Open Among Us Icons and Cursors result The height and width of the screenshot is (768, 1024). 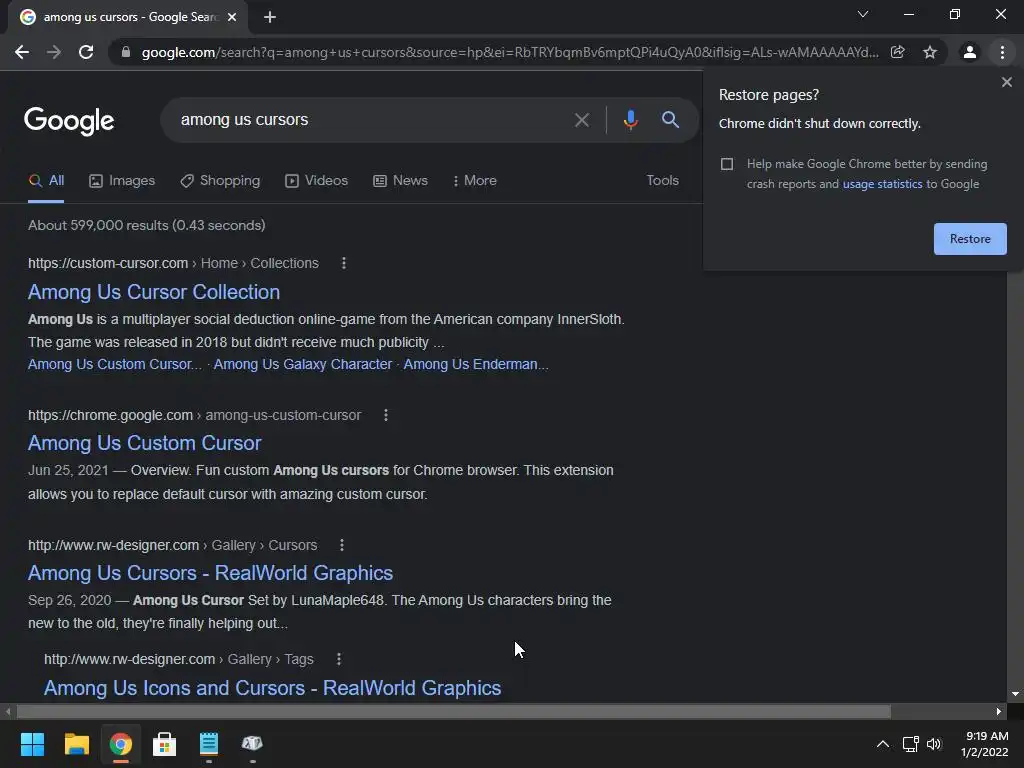(272, 688)
